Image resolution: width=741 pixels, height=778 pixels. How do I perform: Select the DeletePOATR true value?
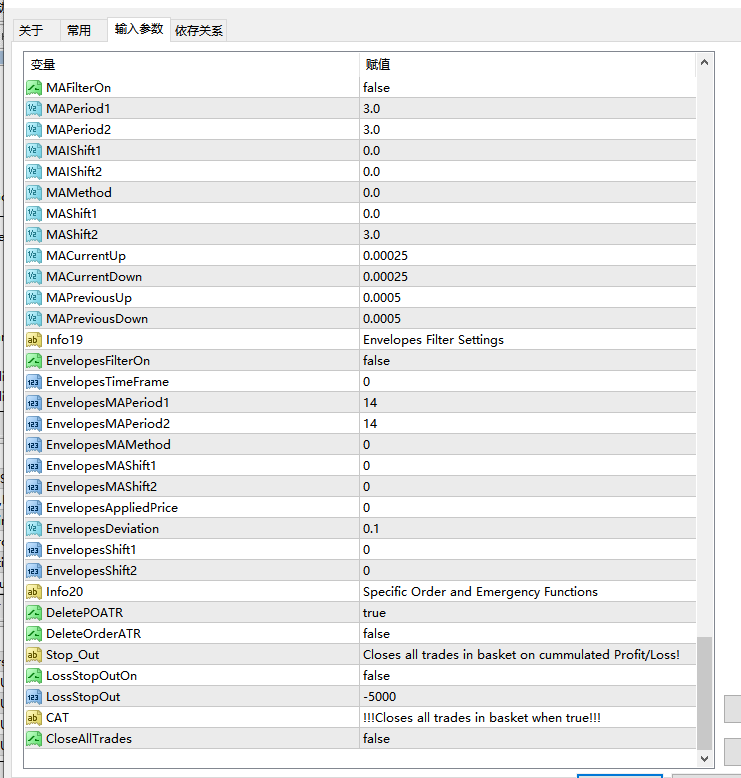pyautogui.click(x=374, y=613)
